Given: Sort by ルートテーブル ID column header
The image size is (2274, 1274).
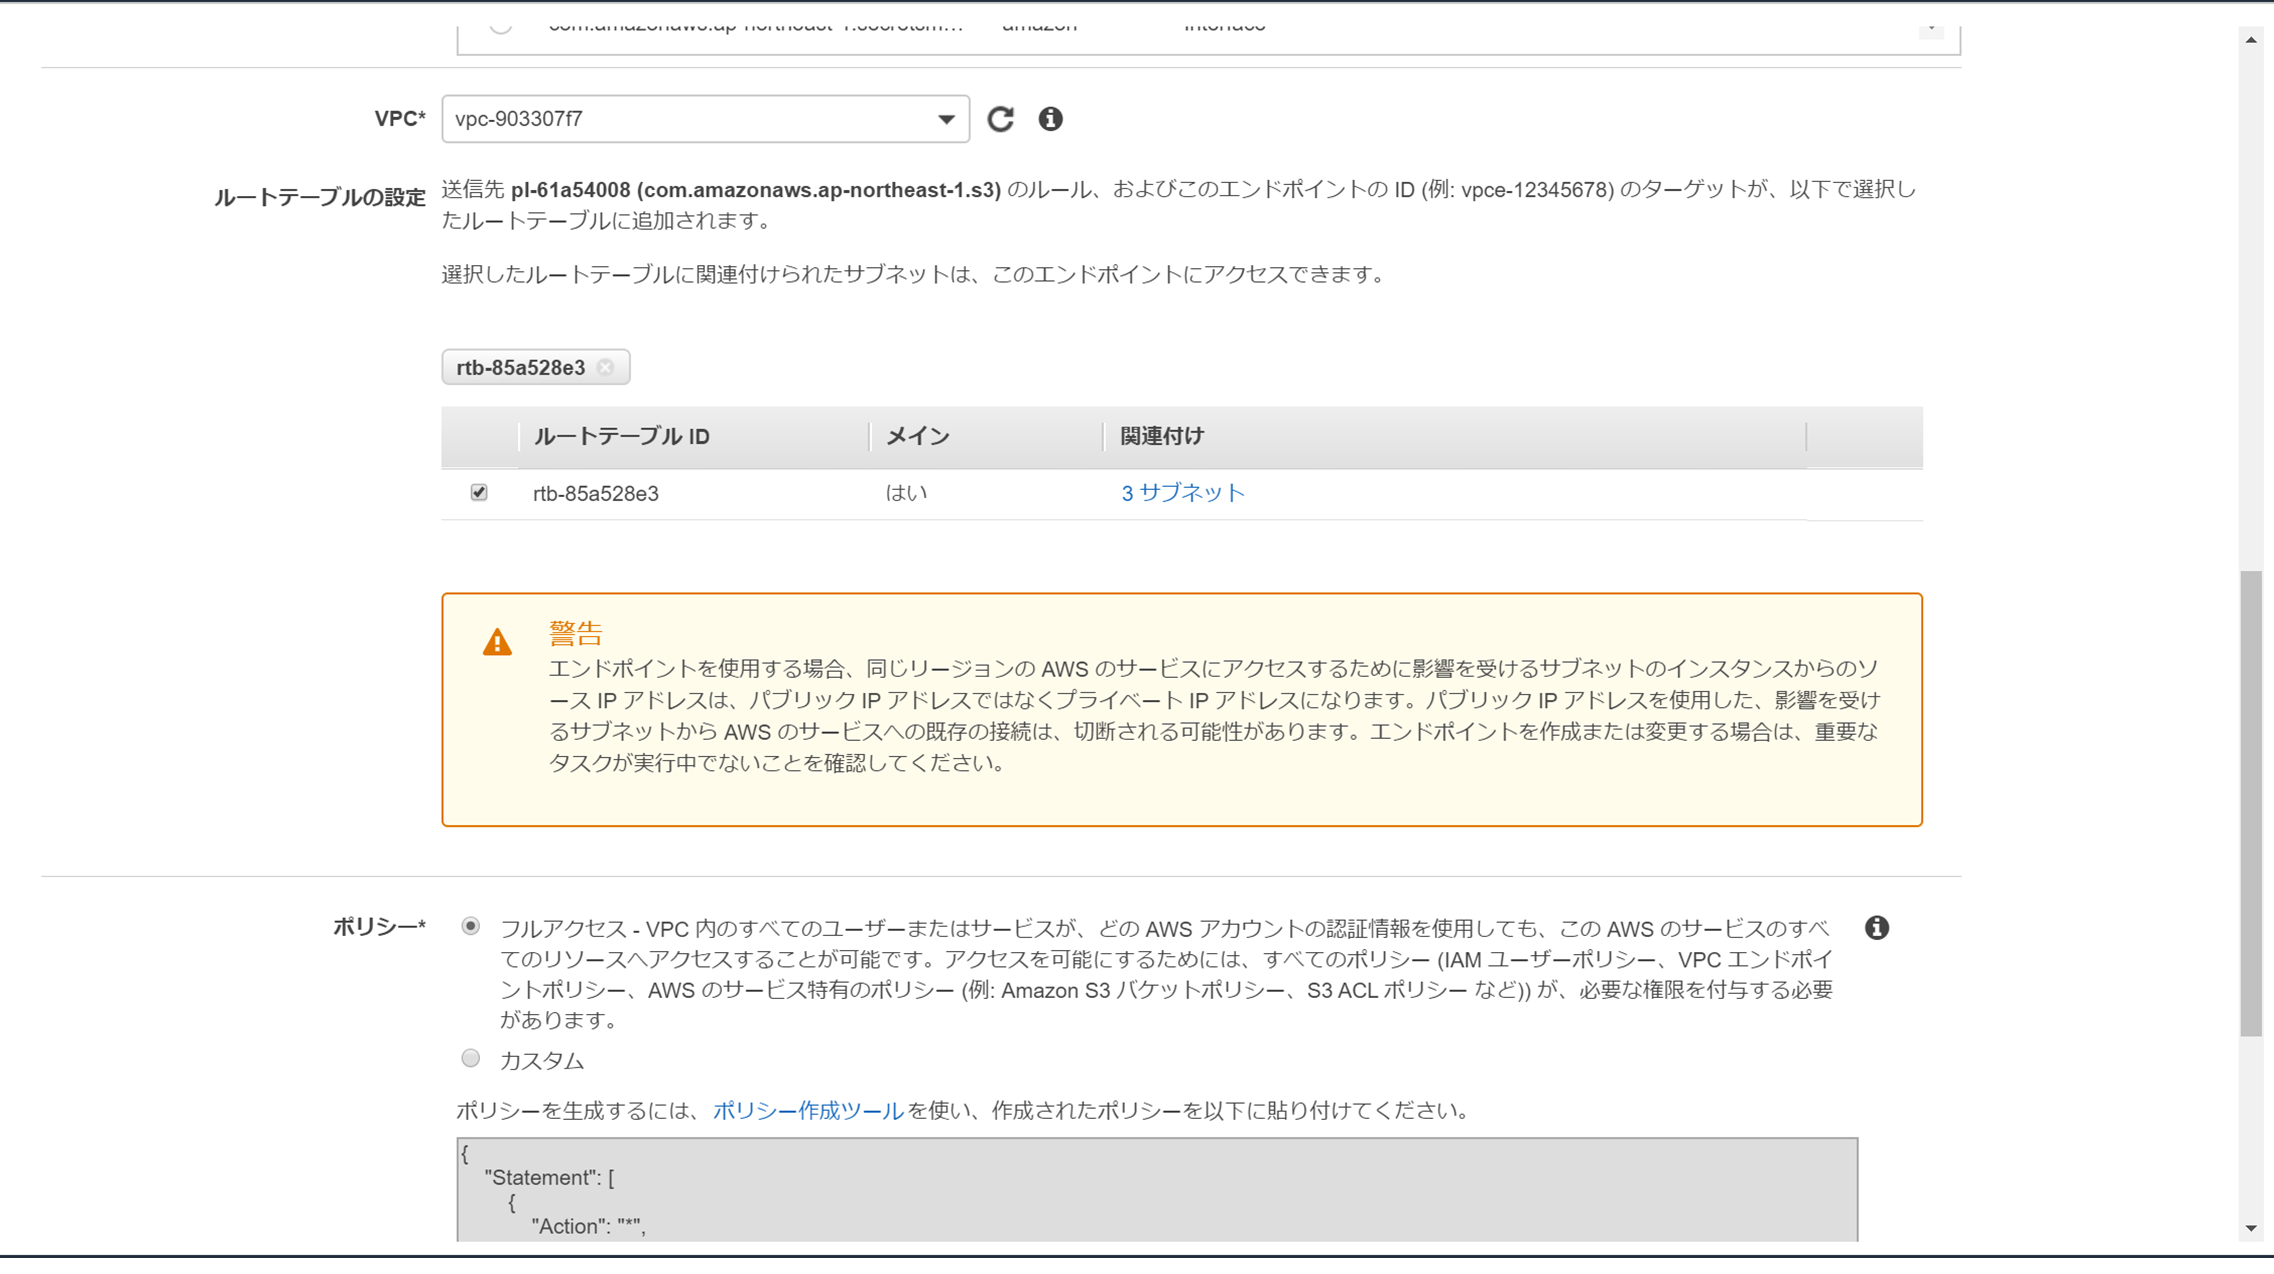Looking at the screenshot, I should coord(621,437).
